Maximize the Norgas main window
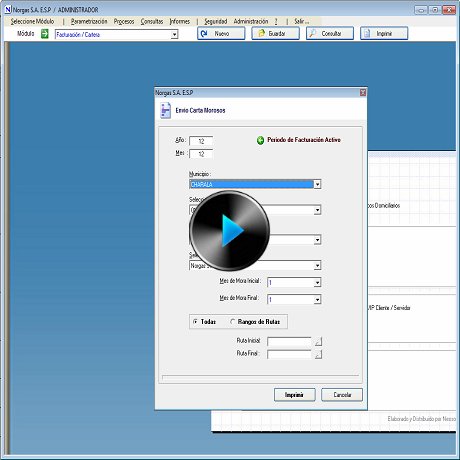Screen dimensions: 460x460 (x=435, y=10)
